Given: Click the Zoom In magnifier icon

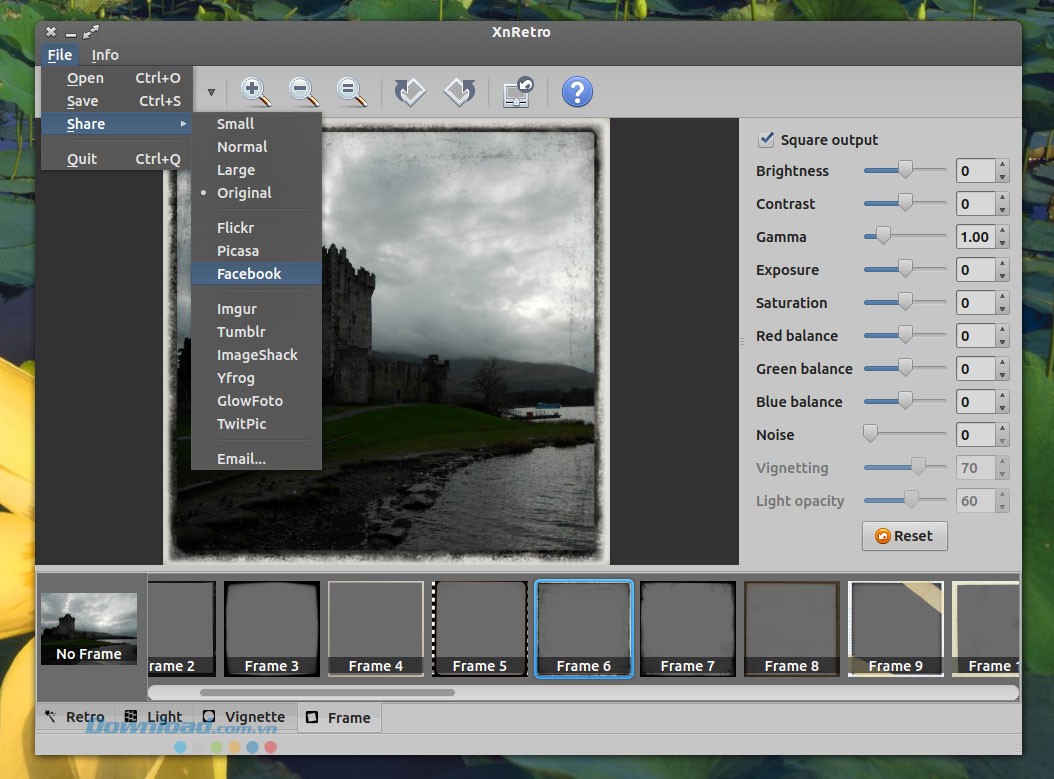Looking at the screenshot, I should point(255,92).
